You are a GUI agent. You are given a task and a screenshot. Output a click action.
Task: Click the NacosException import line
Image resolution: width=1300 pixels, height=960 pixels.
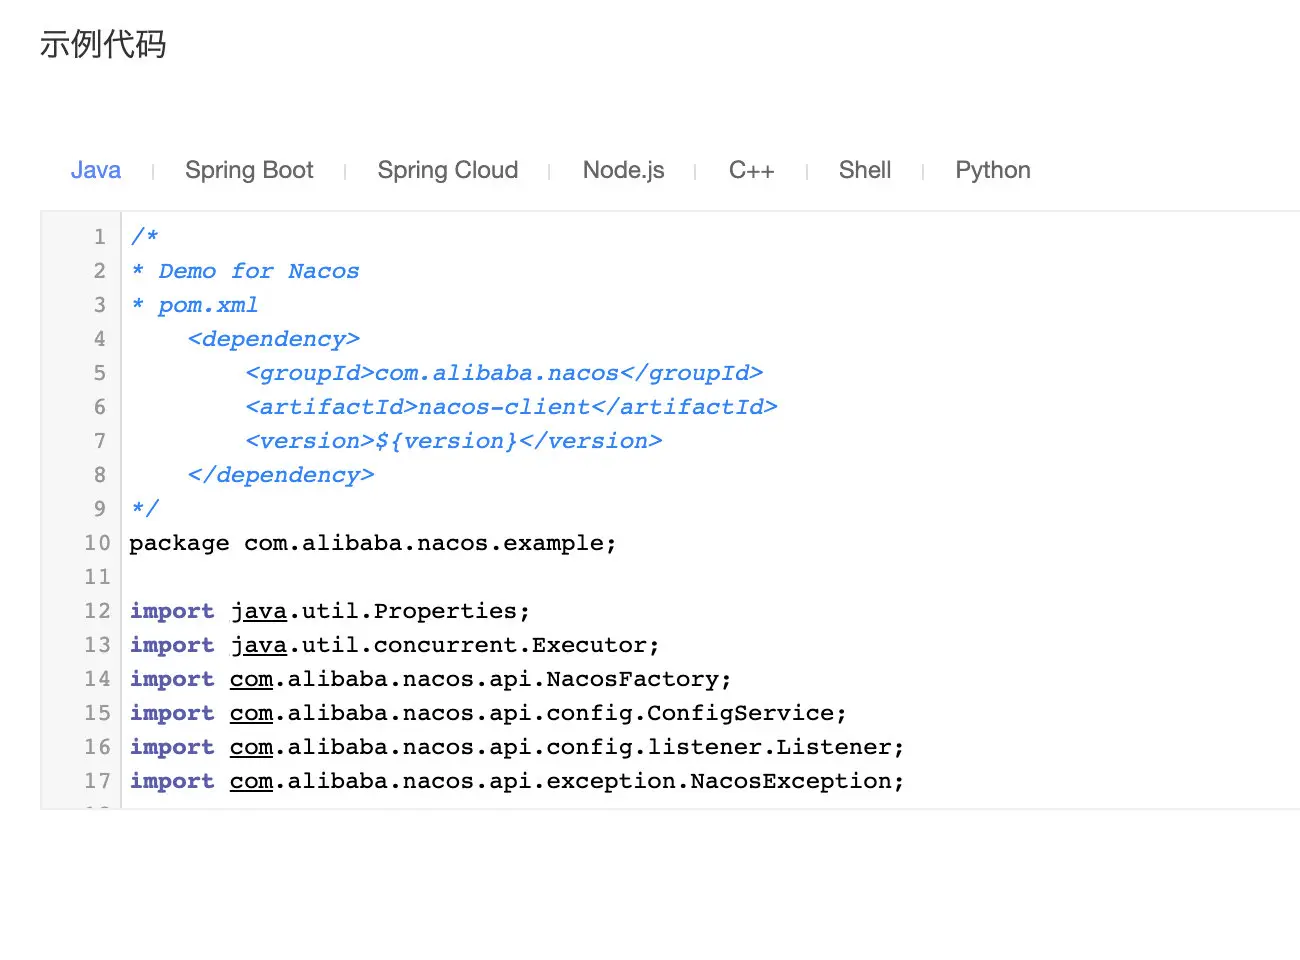pyautogui.click(x=516, y=781)
